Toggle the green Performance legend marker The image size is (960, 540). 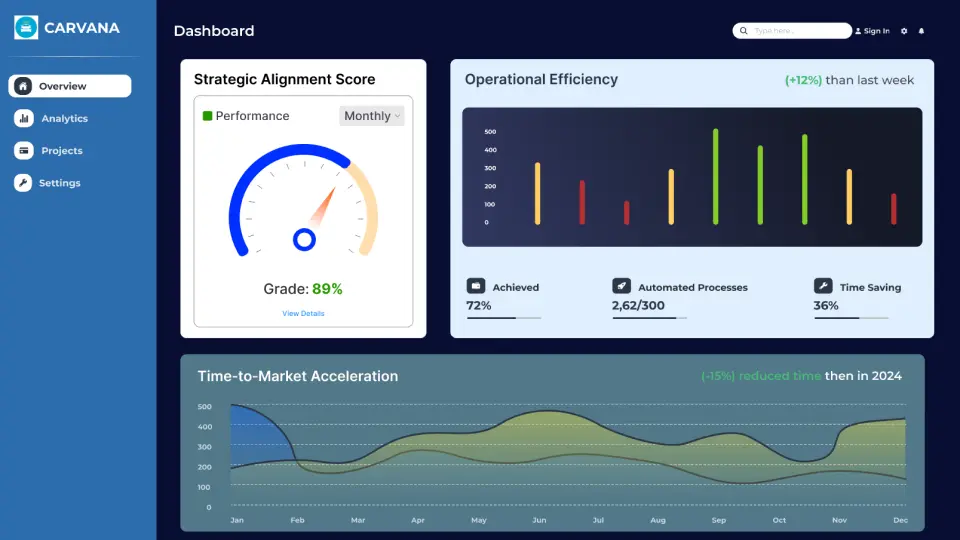pos(207,116)
